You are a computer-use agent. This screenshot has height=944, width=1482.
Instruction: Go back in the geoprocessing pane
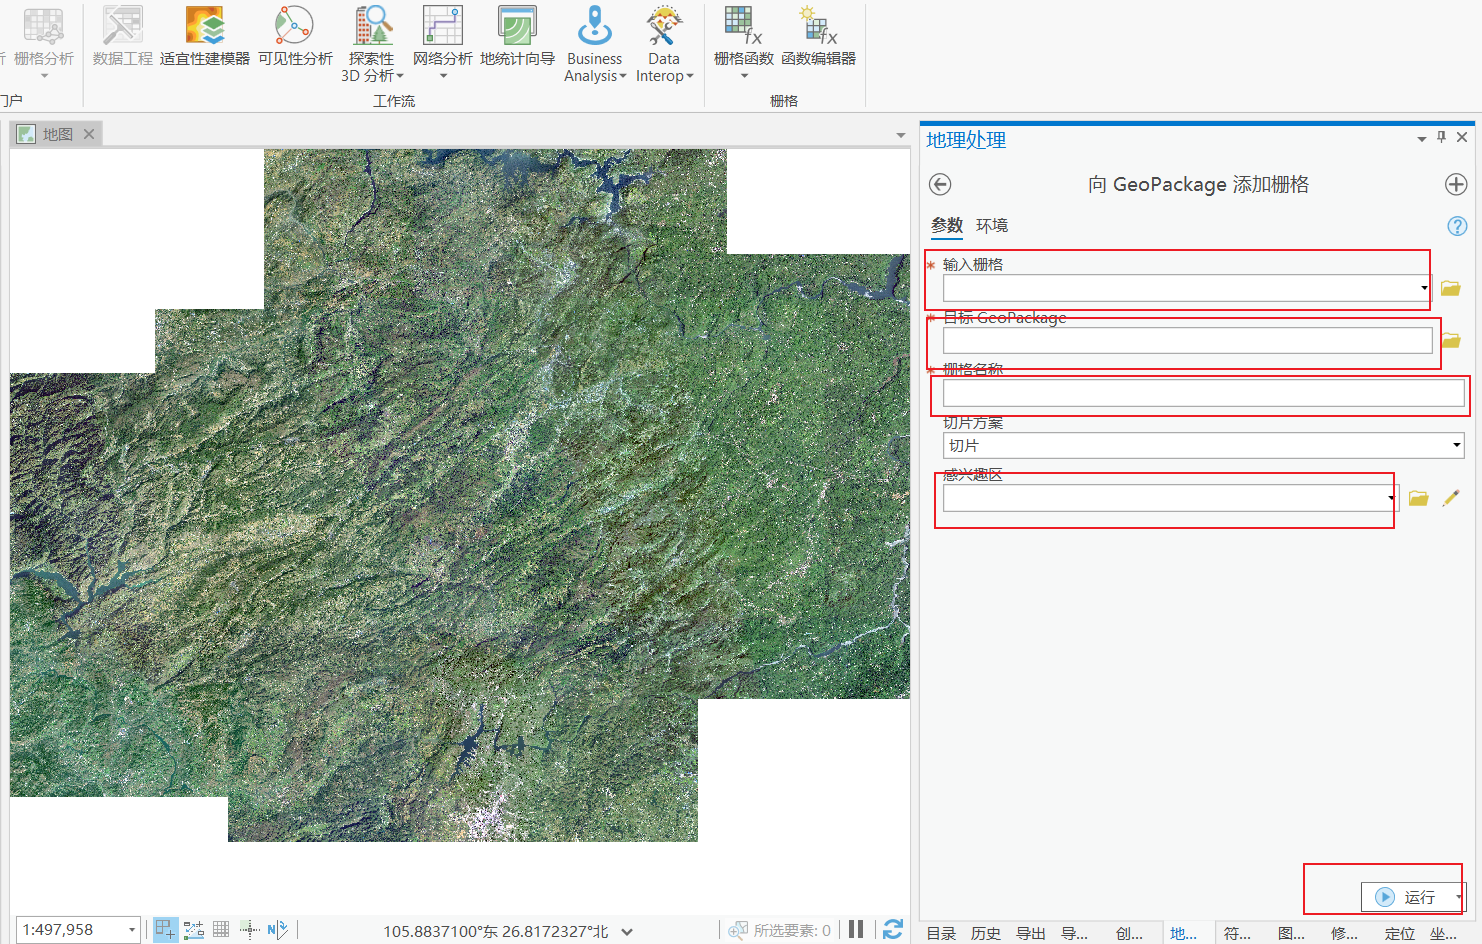pos(940,184)
